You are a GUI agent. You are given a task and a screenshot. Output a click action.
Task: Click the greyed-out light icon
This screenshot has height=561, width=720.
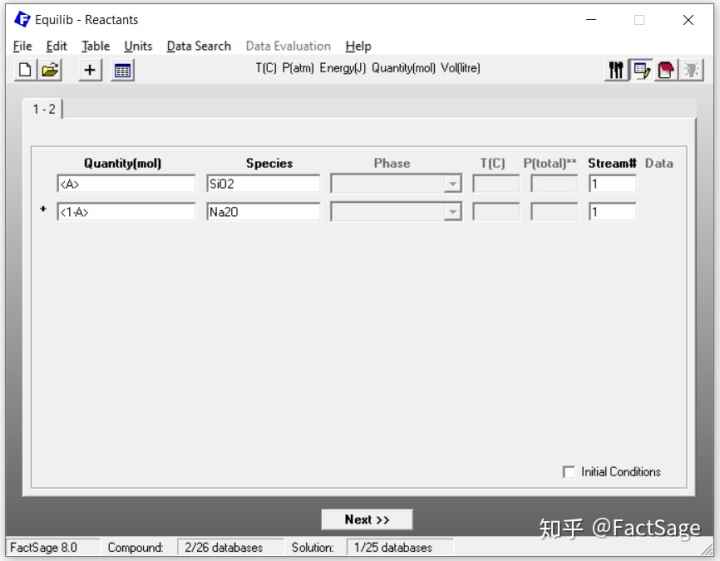point(691,70)
